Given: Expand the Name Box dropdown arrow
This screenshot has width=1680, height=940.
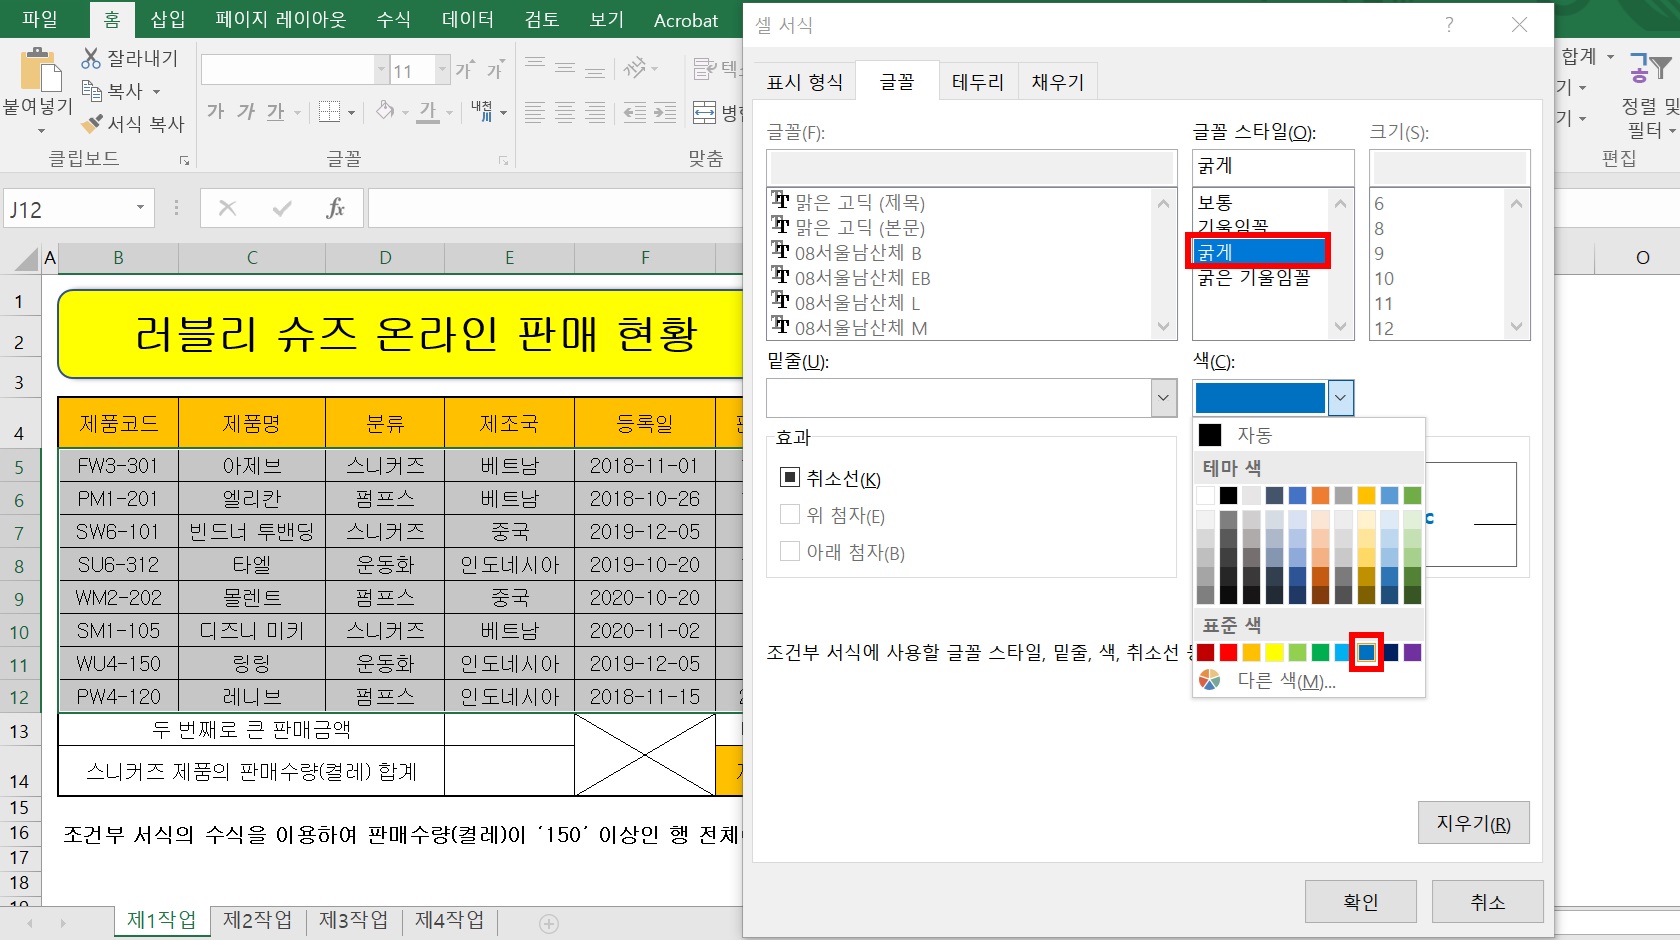Looking at the screenshot, I should tap(140, 208).
